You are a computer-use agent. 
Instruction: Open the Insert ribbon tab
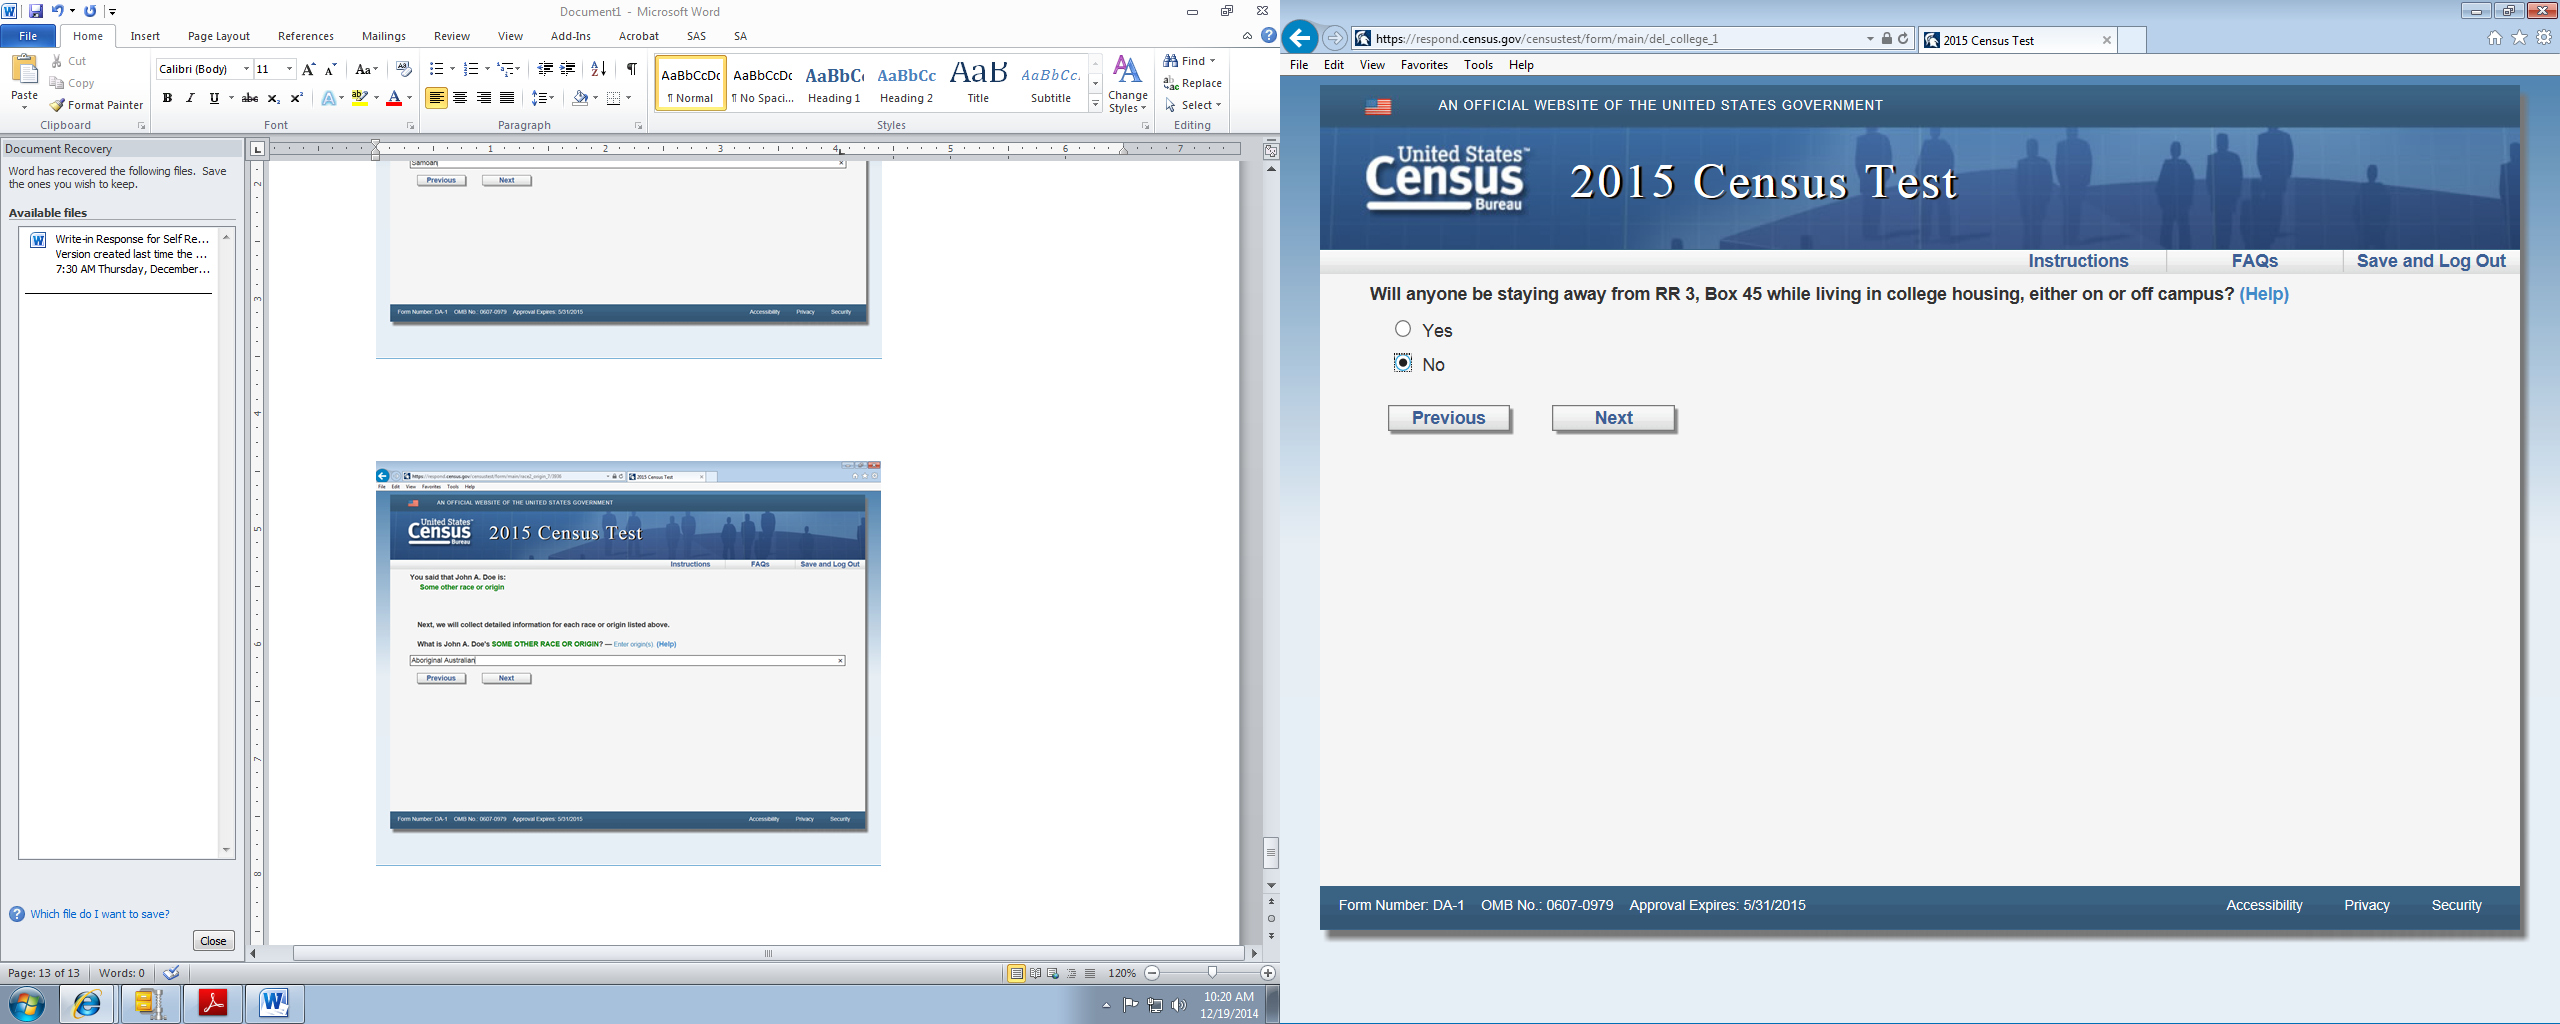145,36
